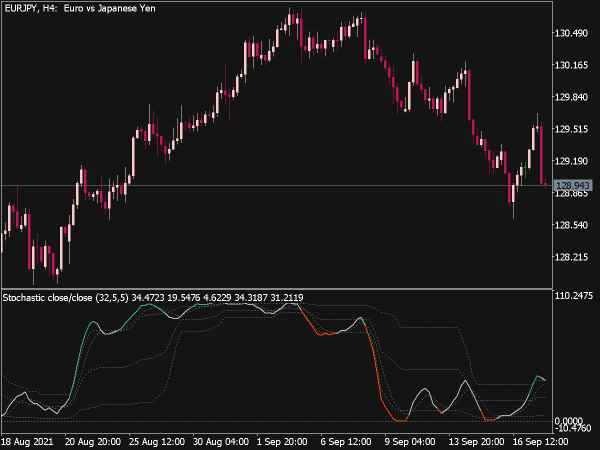600x450 pixels.
Task: Click time axis label 25 Aug 12:00
Action: pyautogui.click(x=157, y=442)
